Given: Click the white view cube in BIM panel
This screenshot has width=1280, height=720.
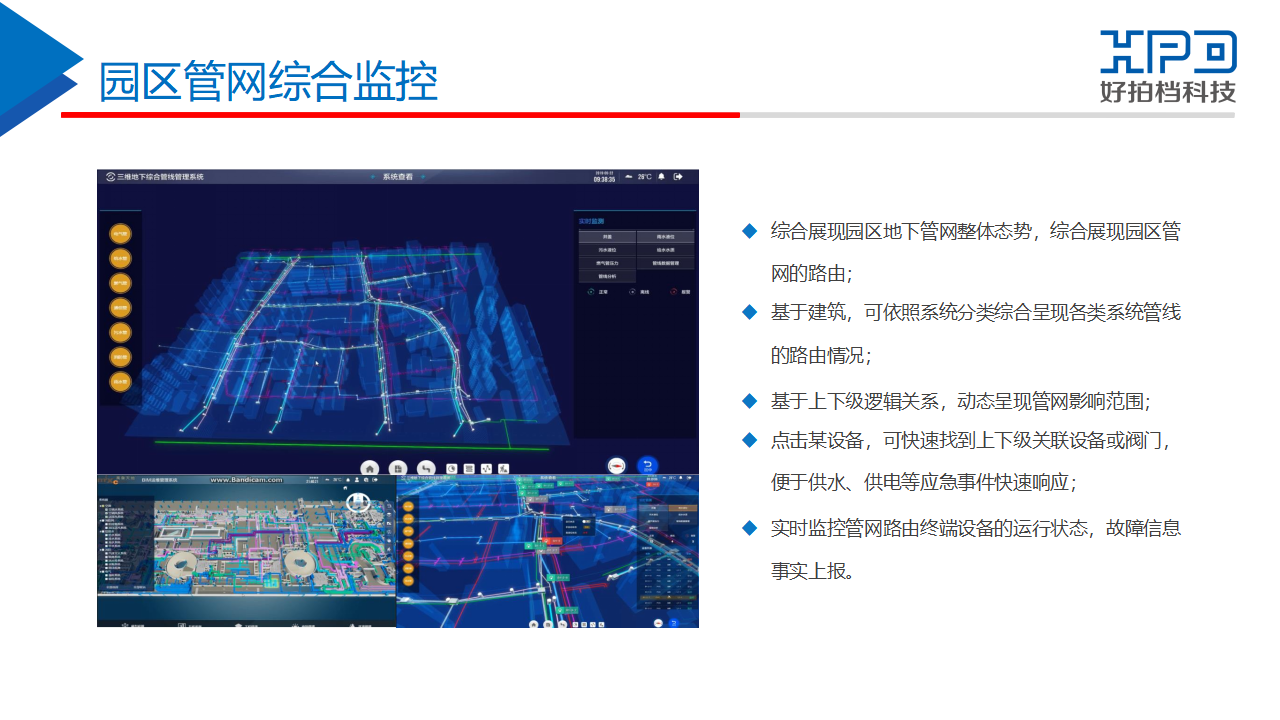Looking at the screenshot, I should (357, 502).
